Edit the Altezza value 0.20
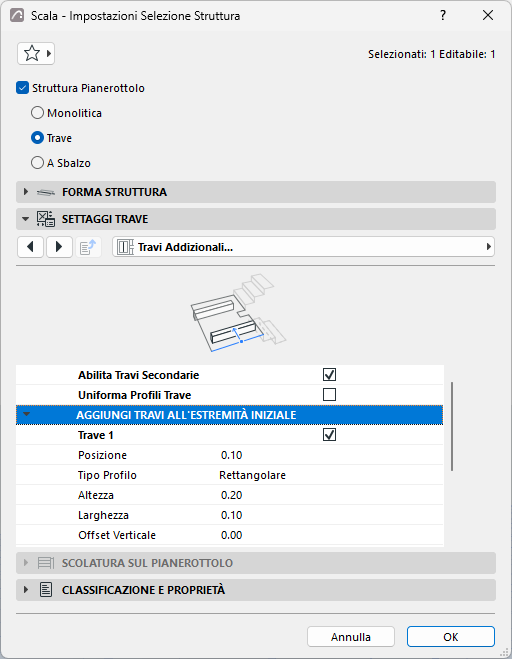The width and height of the screenshot is (512, 659). coord(232,495)
